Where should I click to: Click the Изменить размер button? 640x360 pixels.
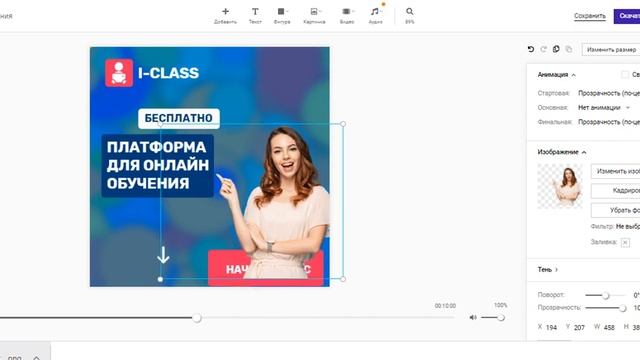[611, 49]
